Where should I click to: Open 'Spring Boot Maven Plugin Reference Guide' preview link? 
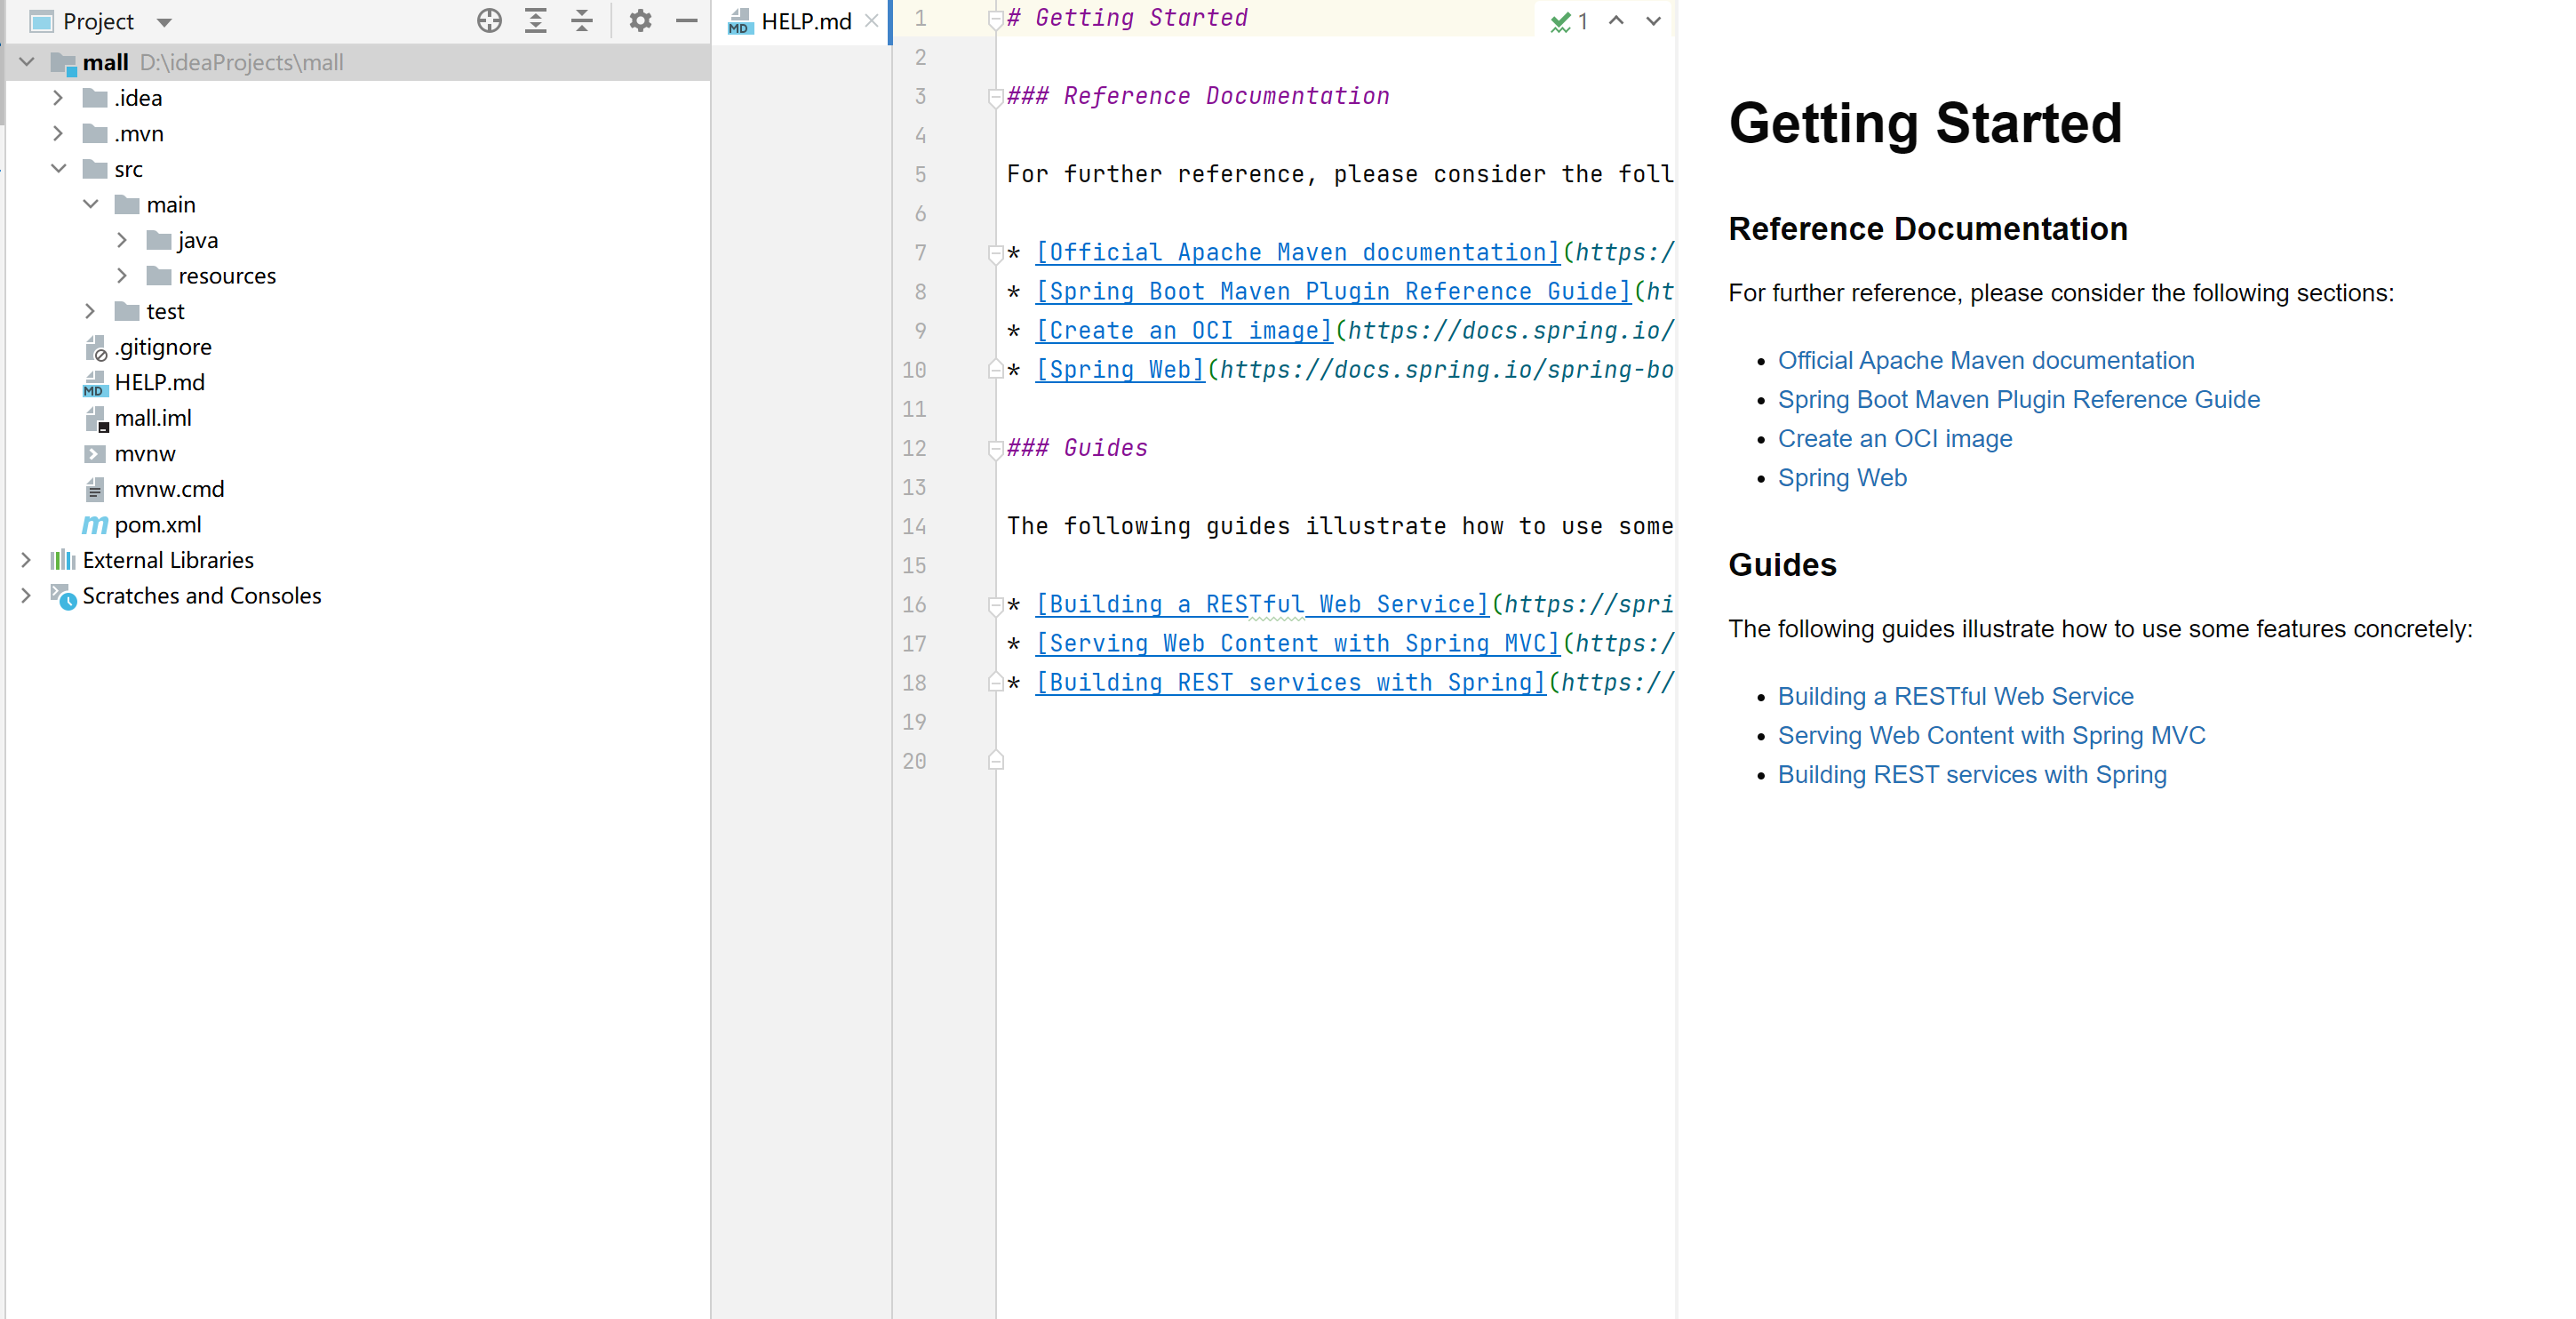2018,399
